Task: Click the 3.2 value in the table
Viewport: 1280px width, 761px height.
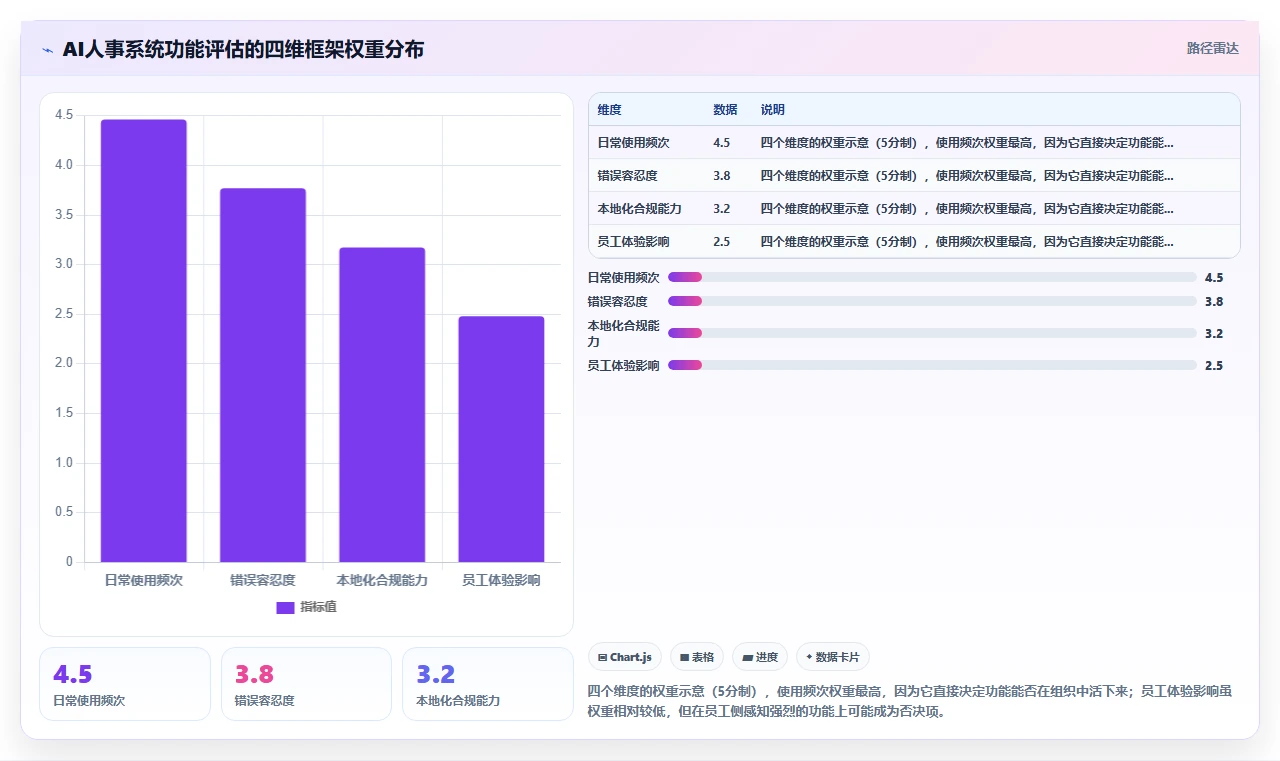Action: click(x=722, y=208)
